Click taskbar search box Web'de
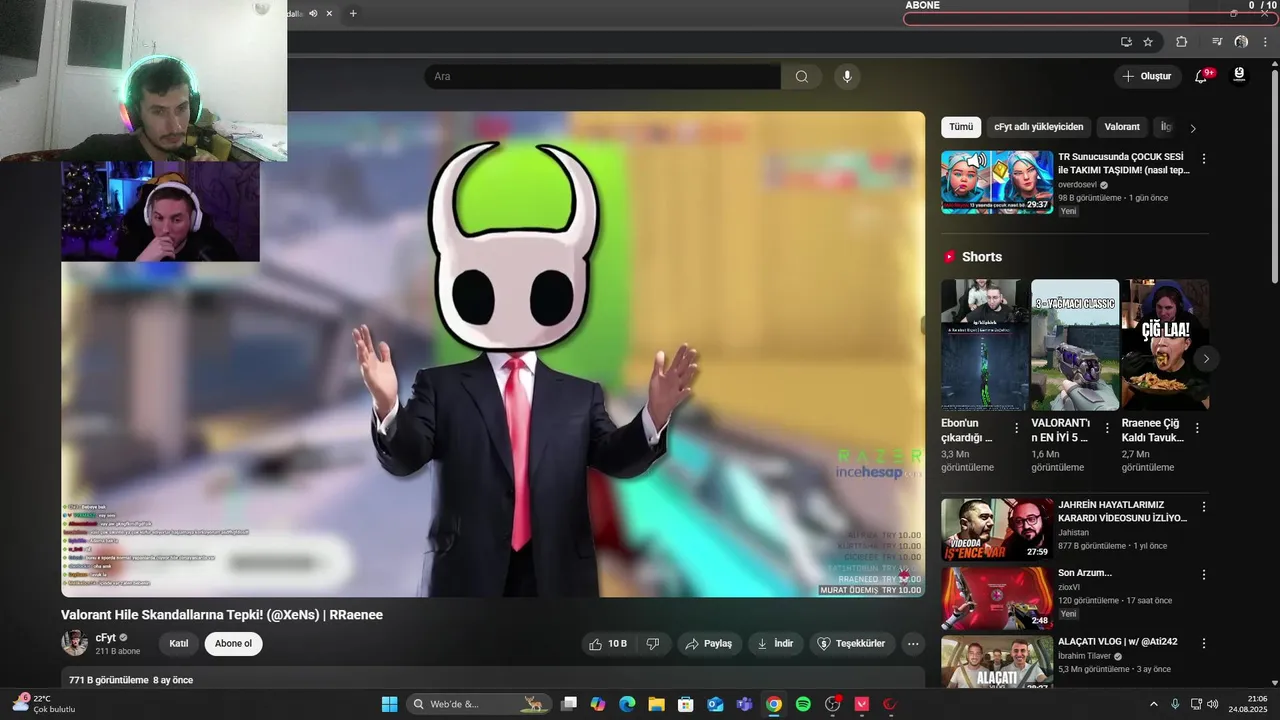Image resolution: width=1280 pixels, height=720 pixels. tap(478, 704)
